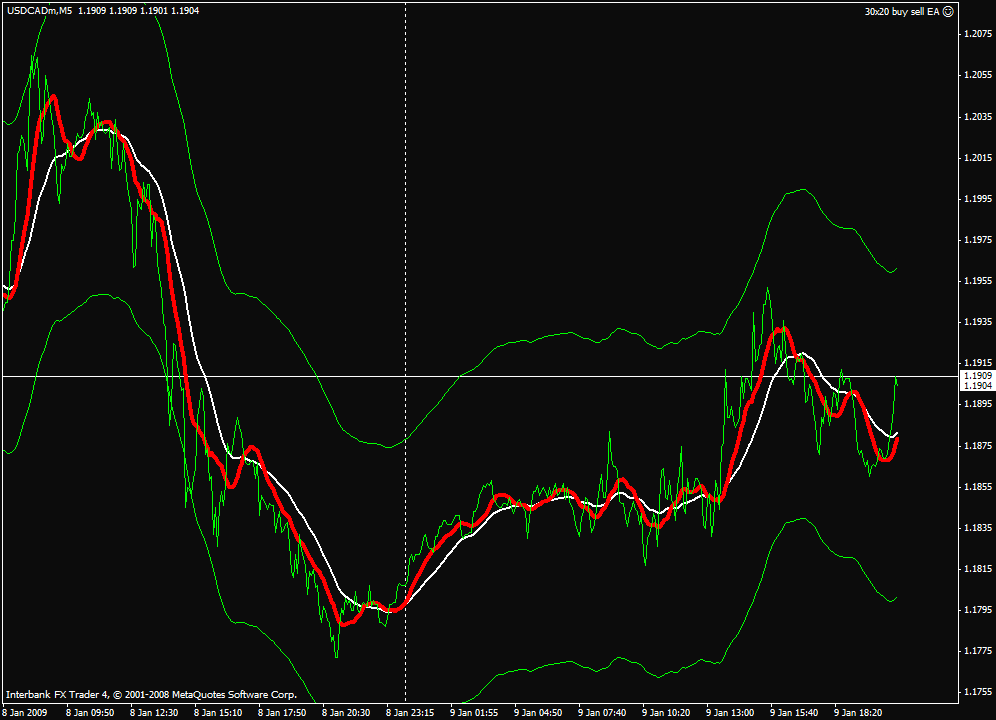The image size is (996, 720).
Task: Click the 1.1995 price axis label
Action: 978,199
